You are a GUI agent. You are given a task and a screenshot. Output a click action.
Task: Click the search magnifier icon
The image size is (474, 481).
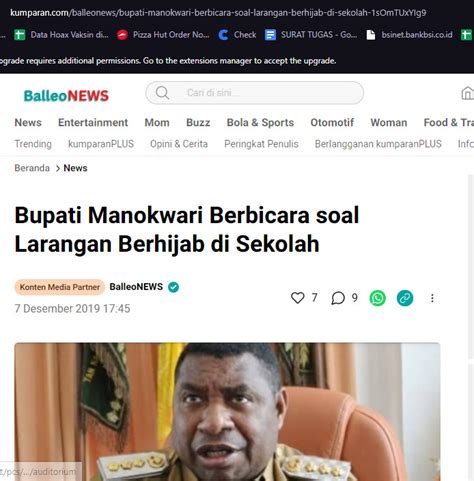click(x=162, y=93)
